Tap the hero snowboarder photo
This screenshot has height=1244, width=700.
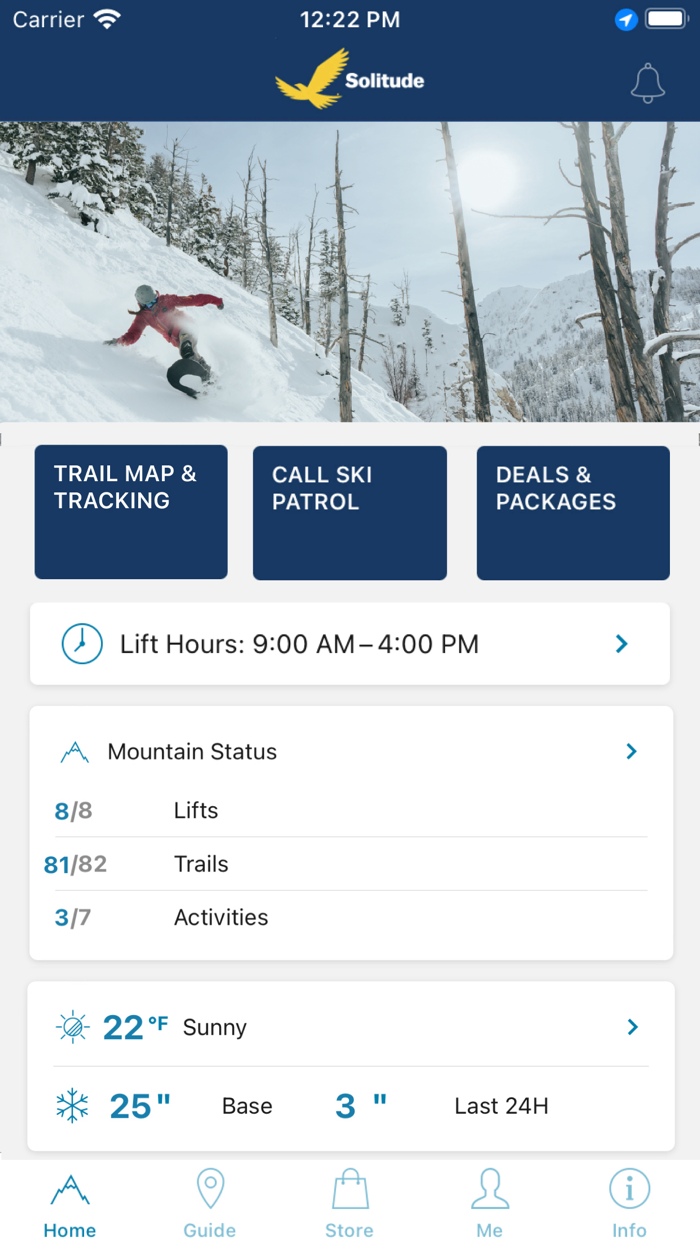(349, 270)
